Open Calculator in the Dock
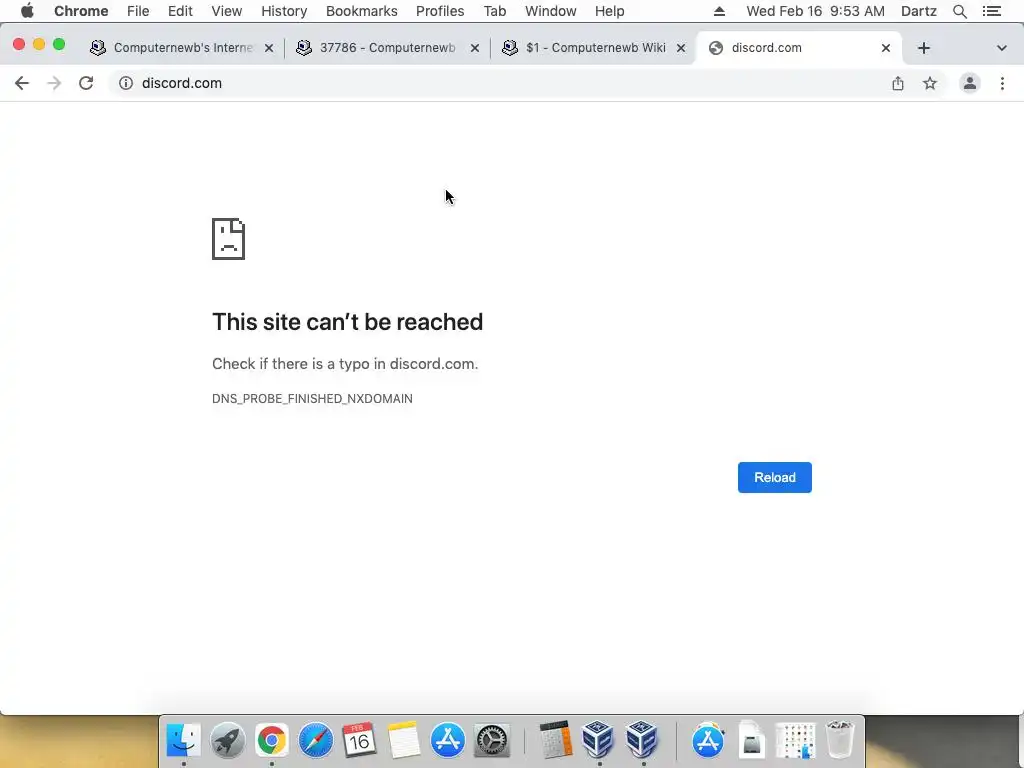1024x768 pixels. (556, 740)
